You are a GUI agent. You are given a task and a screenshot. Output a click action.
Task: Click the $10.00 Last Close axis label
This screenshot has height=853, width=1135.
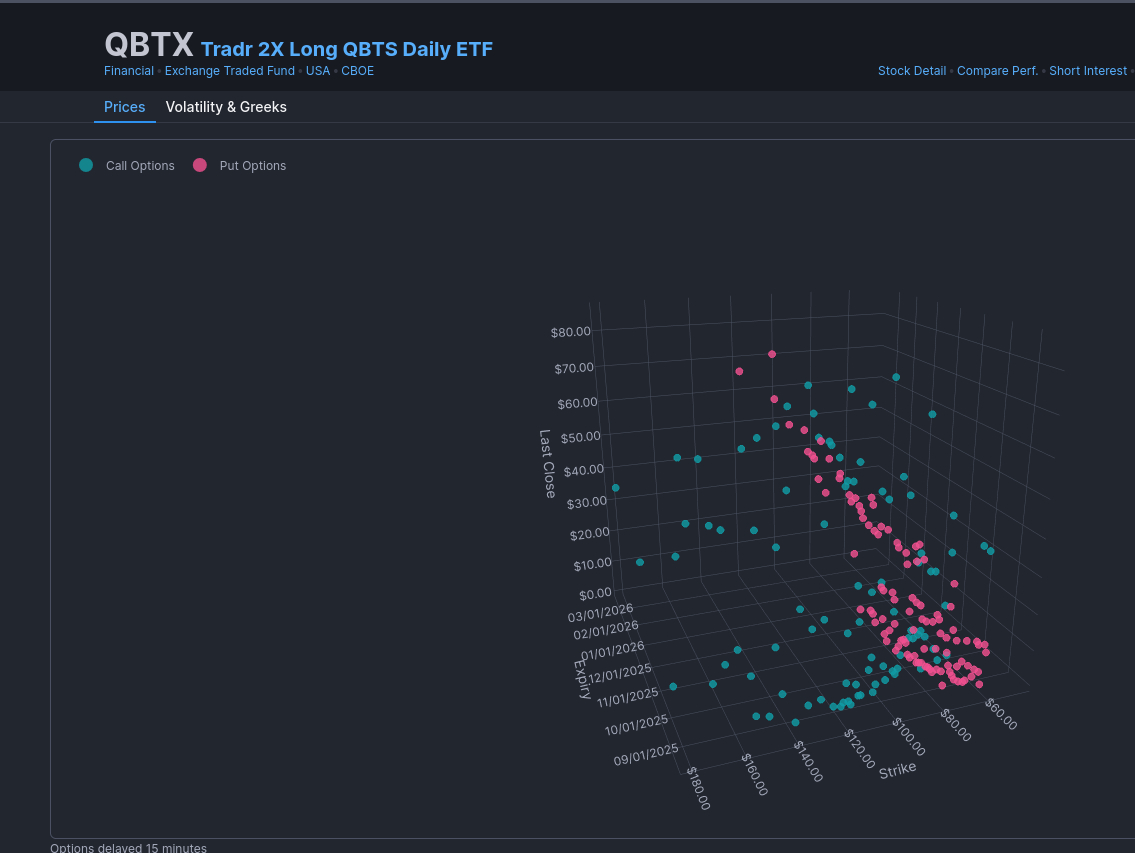(x=592, y=564)
